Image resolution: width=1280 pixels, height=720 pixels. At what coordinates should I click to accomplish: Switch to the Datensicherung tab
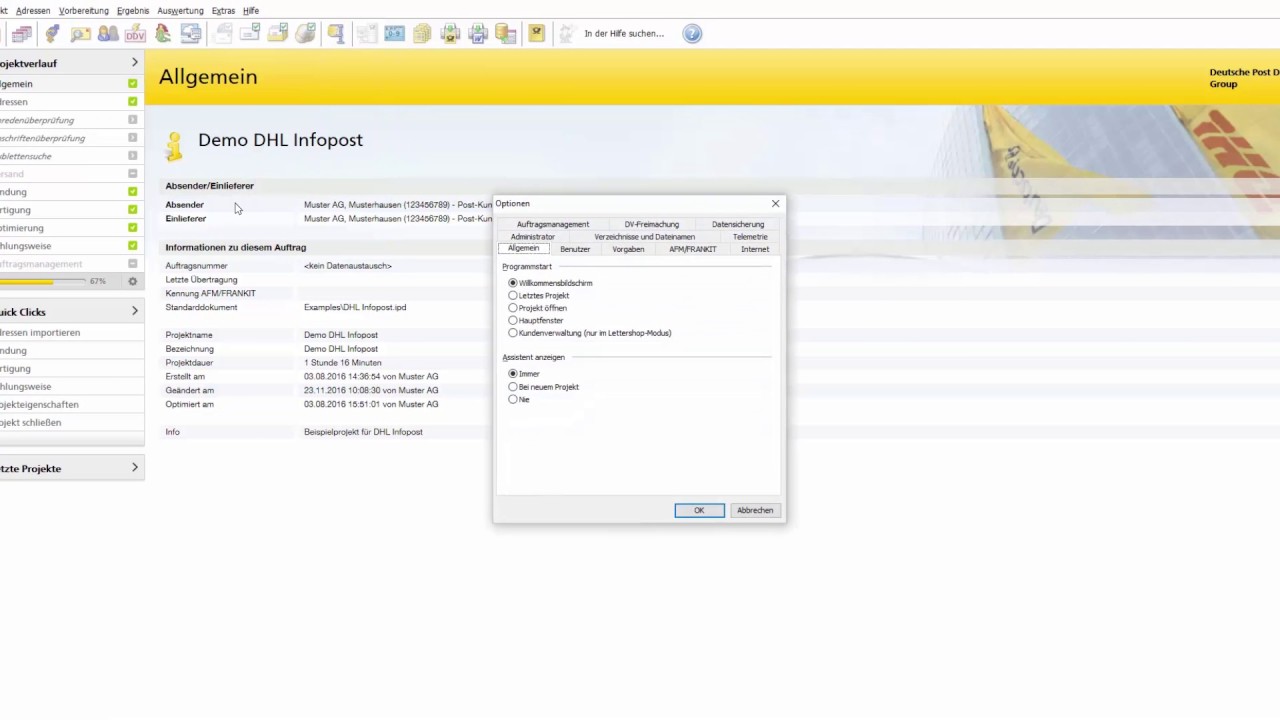coord(738,224)
